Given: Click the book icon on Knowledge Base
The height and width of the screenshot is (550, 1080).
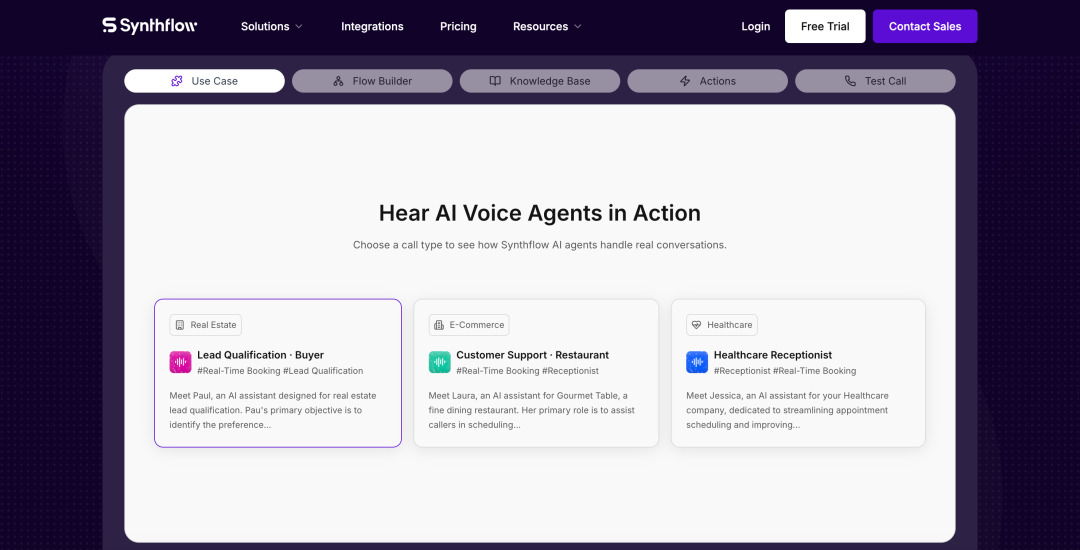Looking at the screenshot, I should (x=495, y=81).
